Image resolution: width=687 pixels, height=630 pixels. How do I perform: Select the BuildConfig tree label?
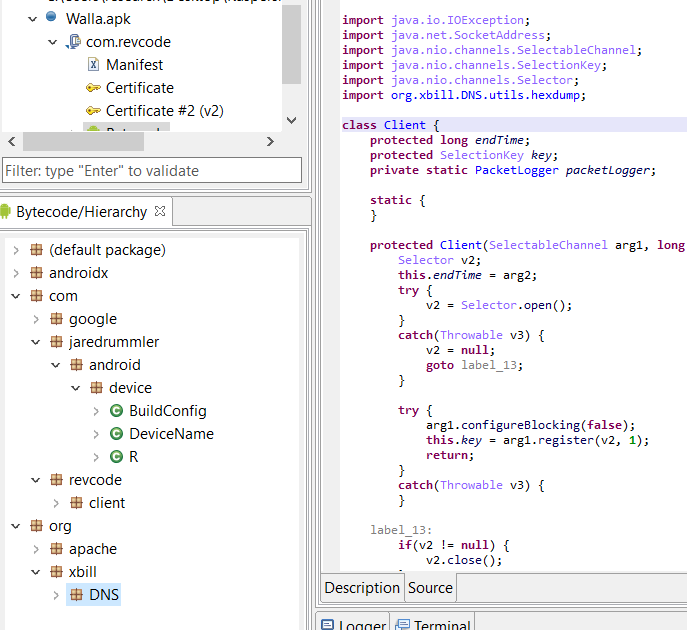pos(168,411)
